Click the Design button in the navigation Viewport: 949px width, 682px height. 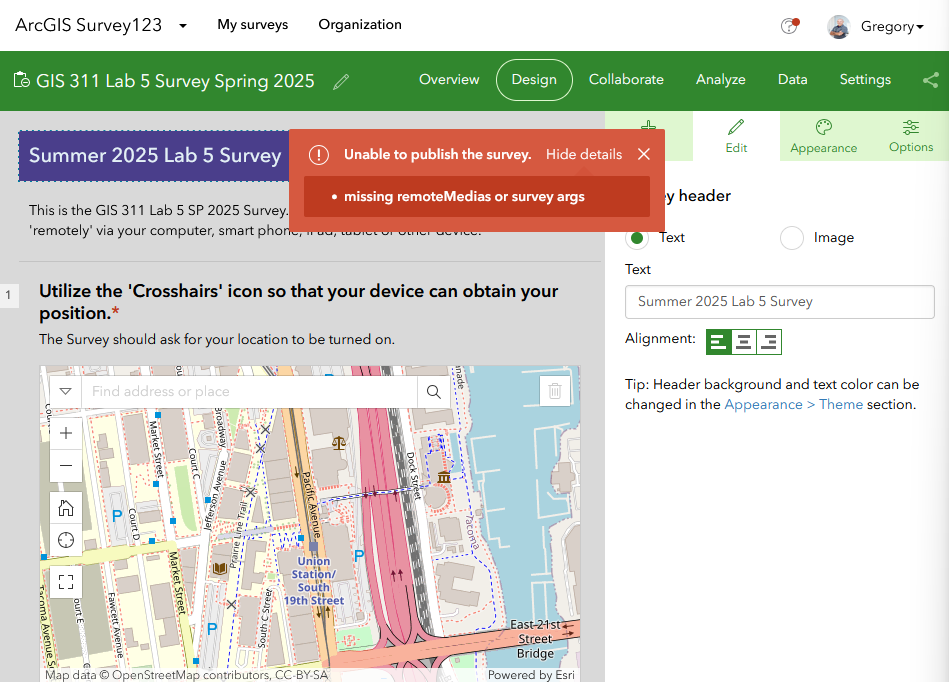click(534, 80)
